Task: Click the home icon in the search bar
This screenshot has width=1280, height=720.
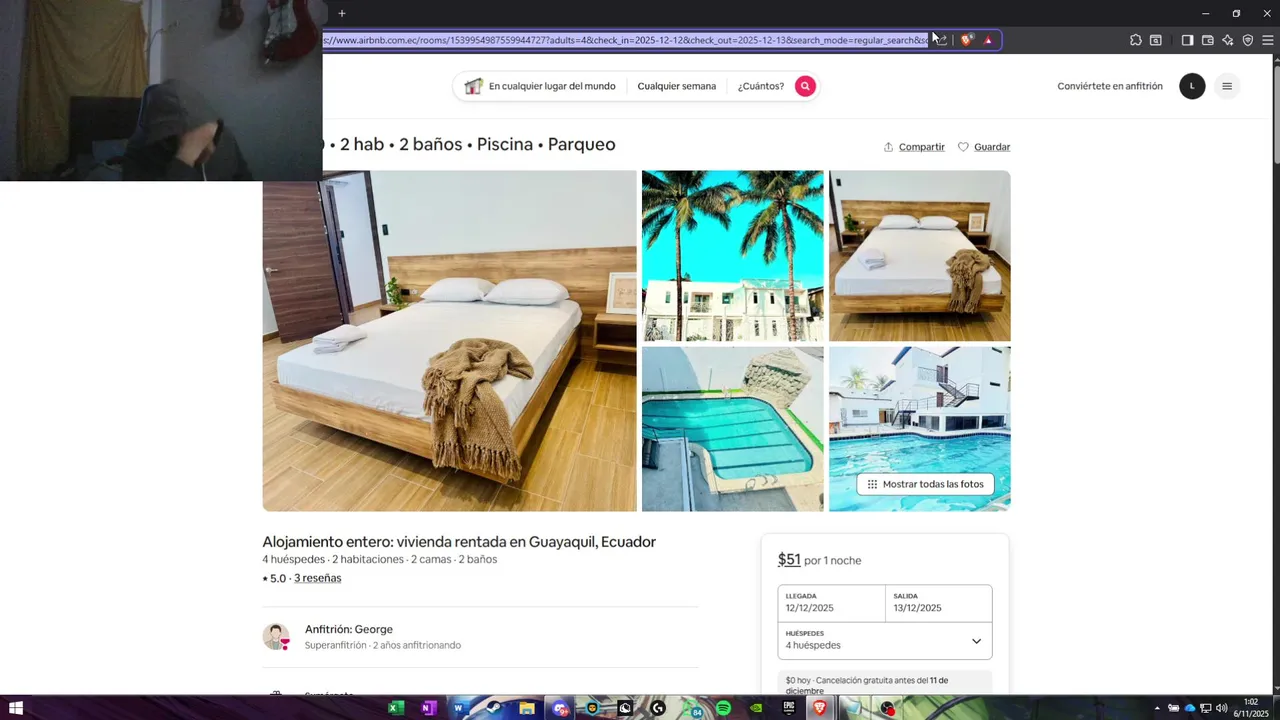Action: [x=473, y=86]
